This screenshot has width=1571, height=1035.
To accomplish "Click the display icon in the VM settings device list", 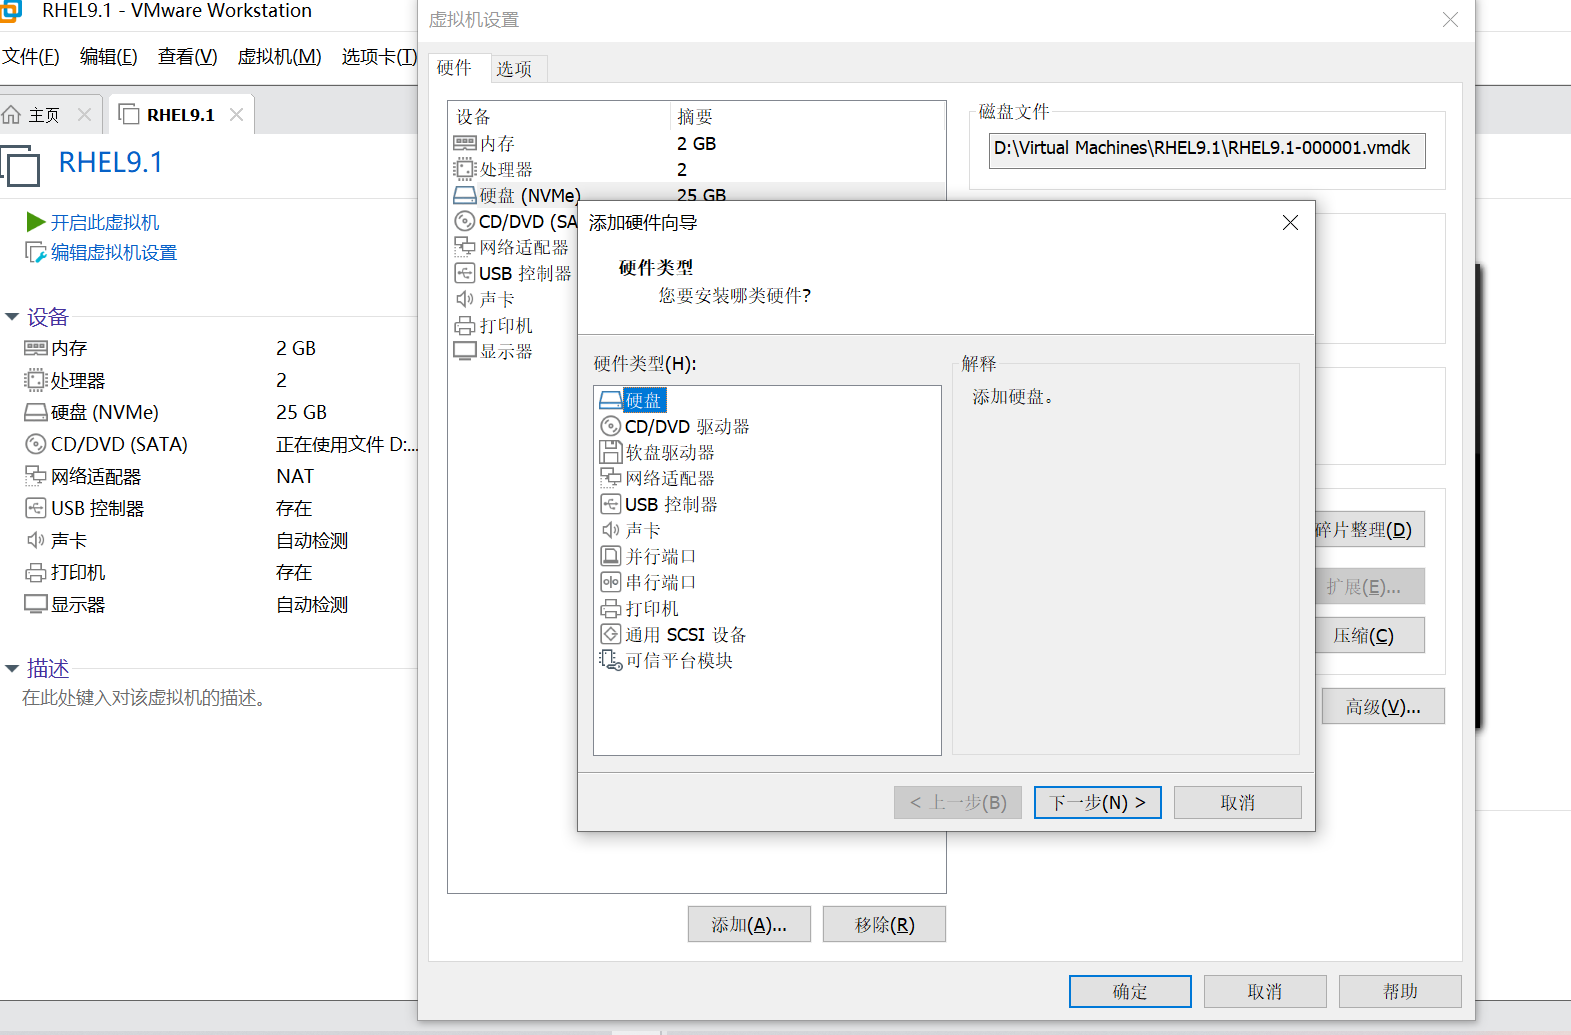I will 465,352.
